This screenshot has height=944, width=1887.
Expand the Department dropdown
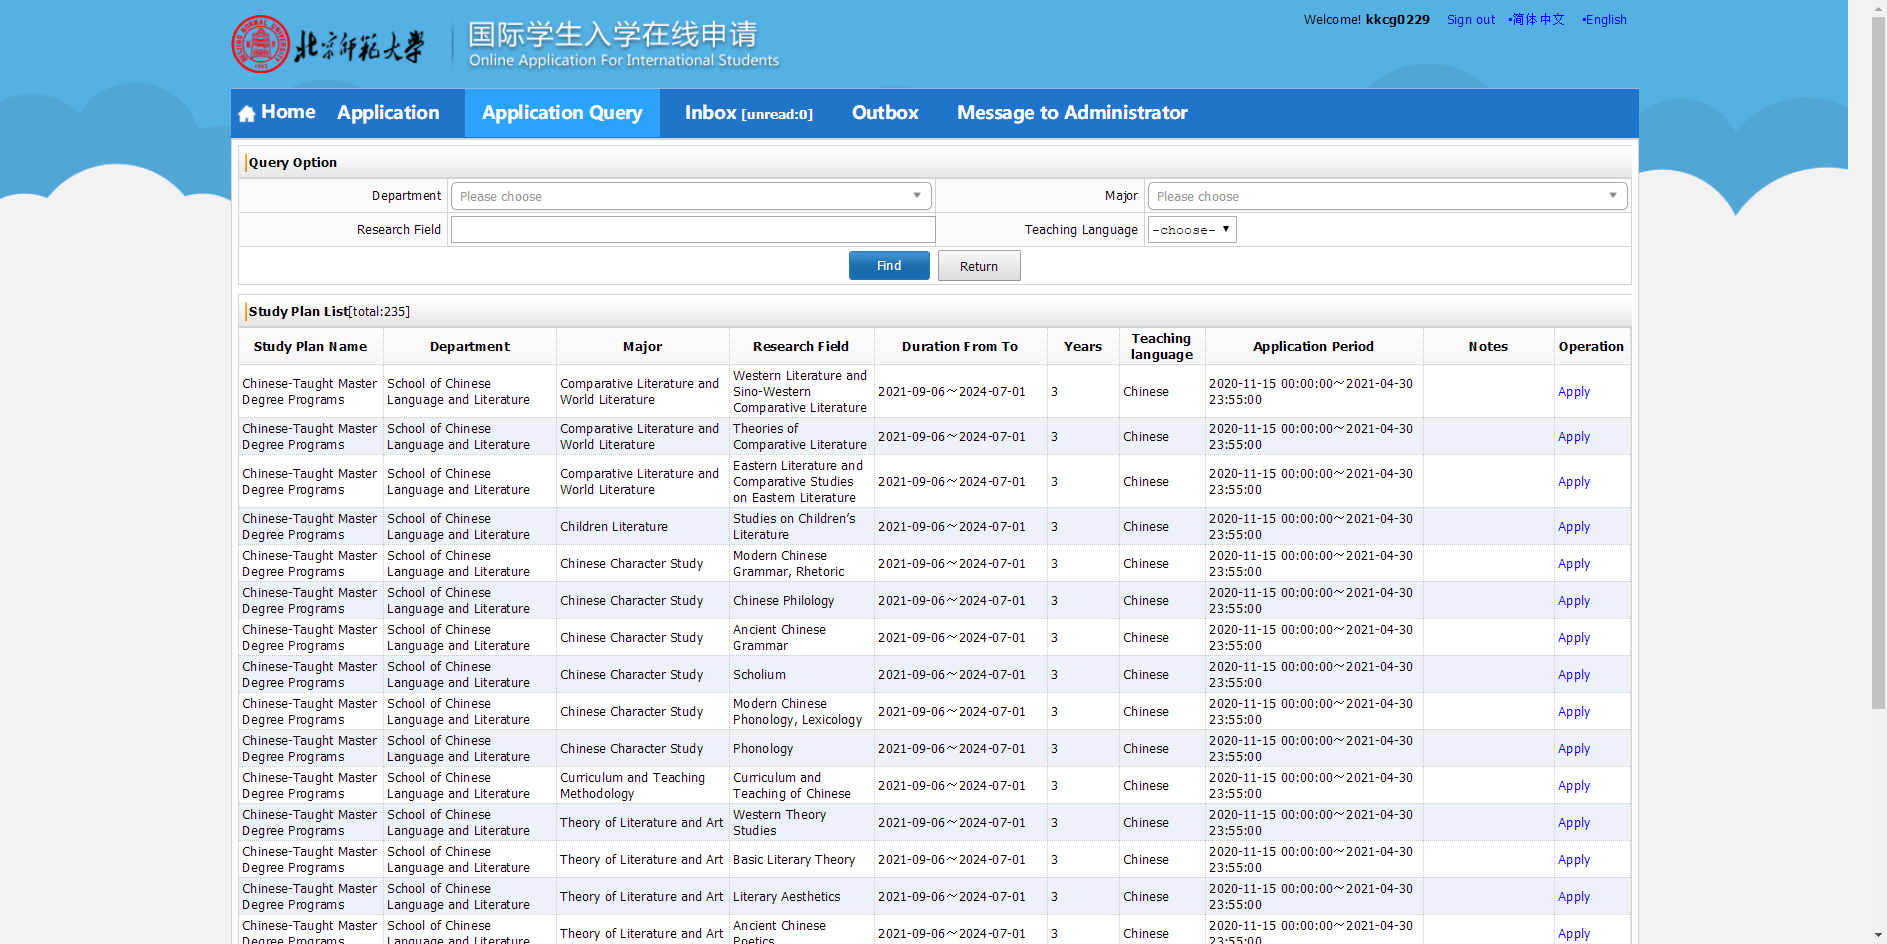coord(691,196)
